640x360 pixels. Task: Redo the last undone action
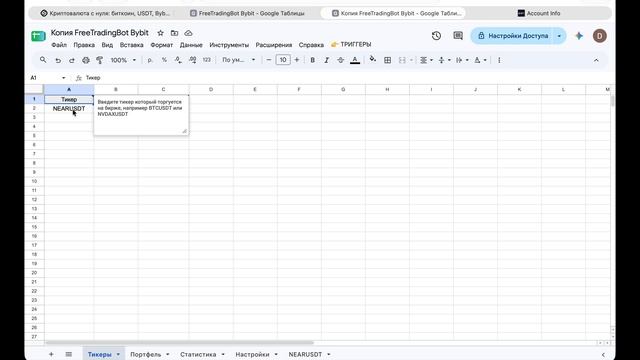72,60
